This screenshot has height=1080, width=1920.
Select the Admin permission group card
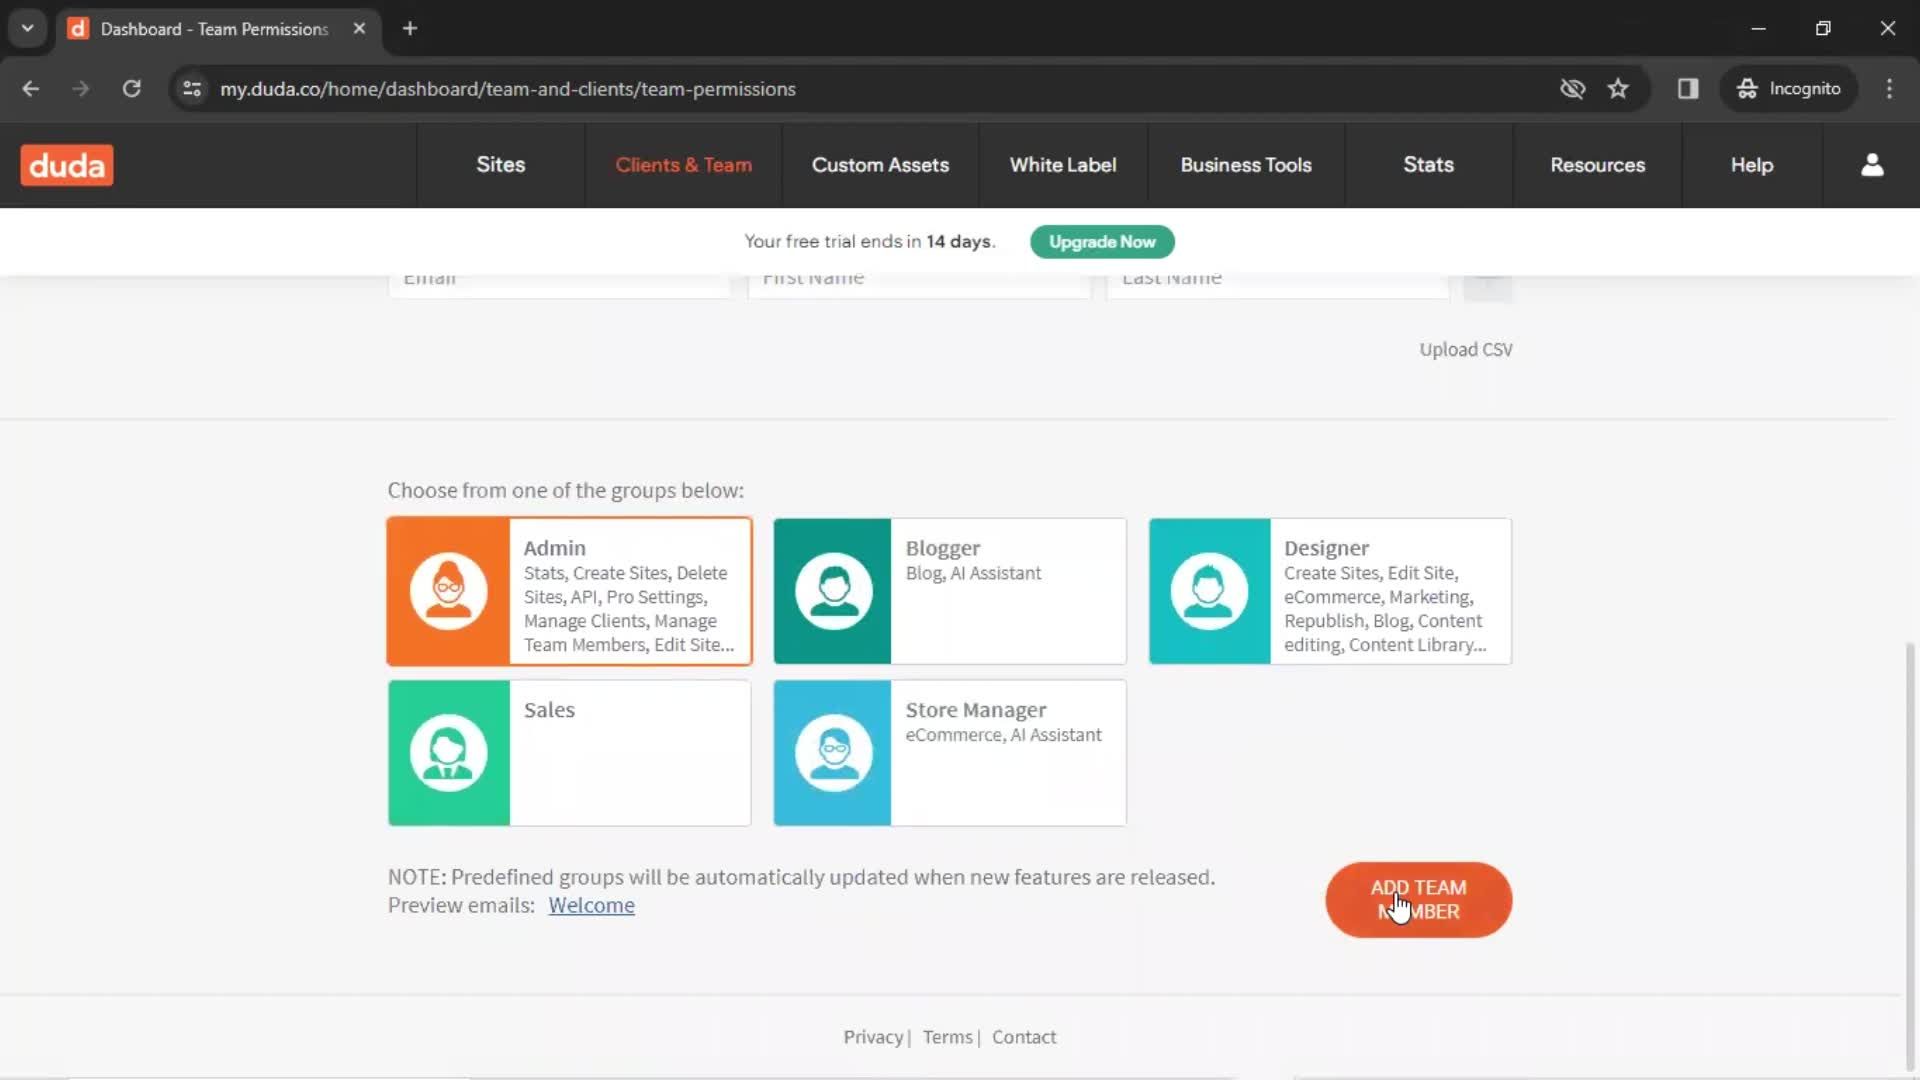pos(569,591)
